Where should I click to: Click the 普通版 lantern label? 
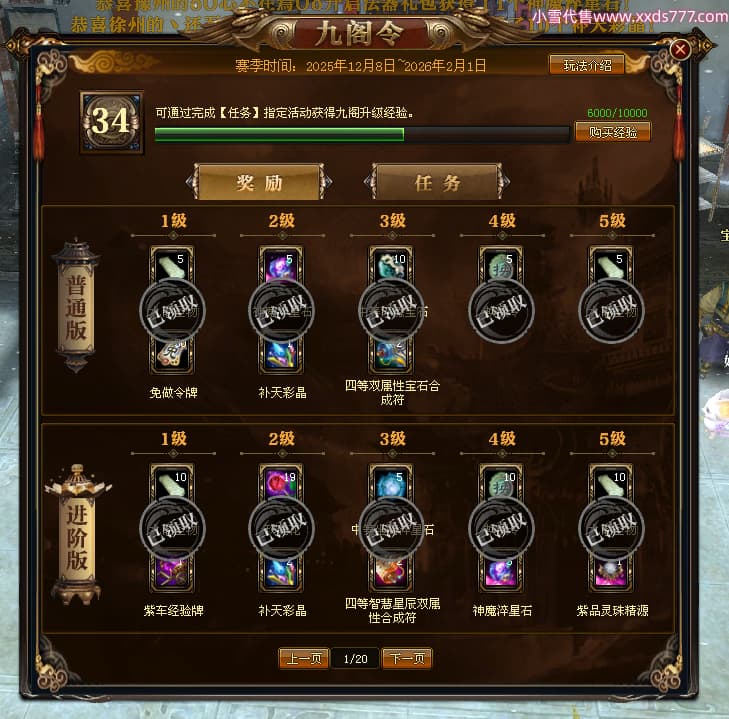76,307
